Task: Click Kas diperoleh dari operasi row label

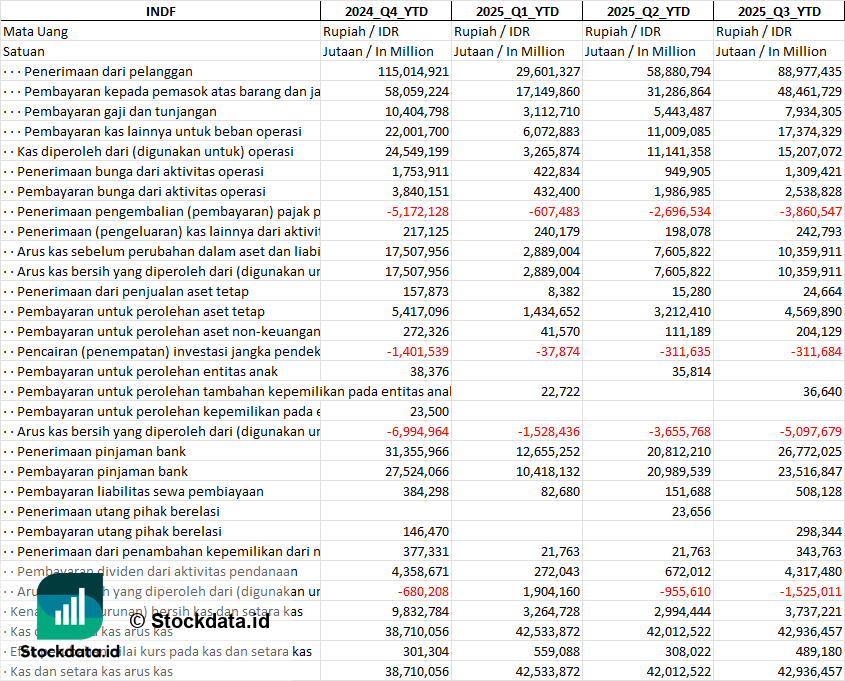Action: 155,151
